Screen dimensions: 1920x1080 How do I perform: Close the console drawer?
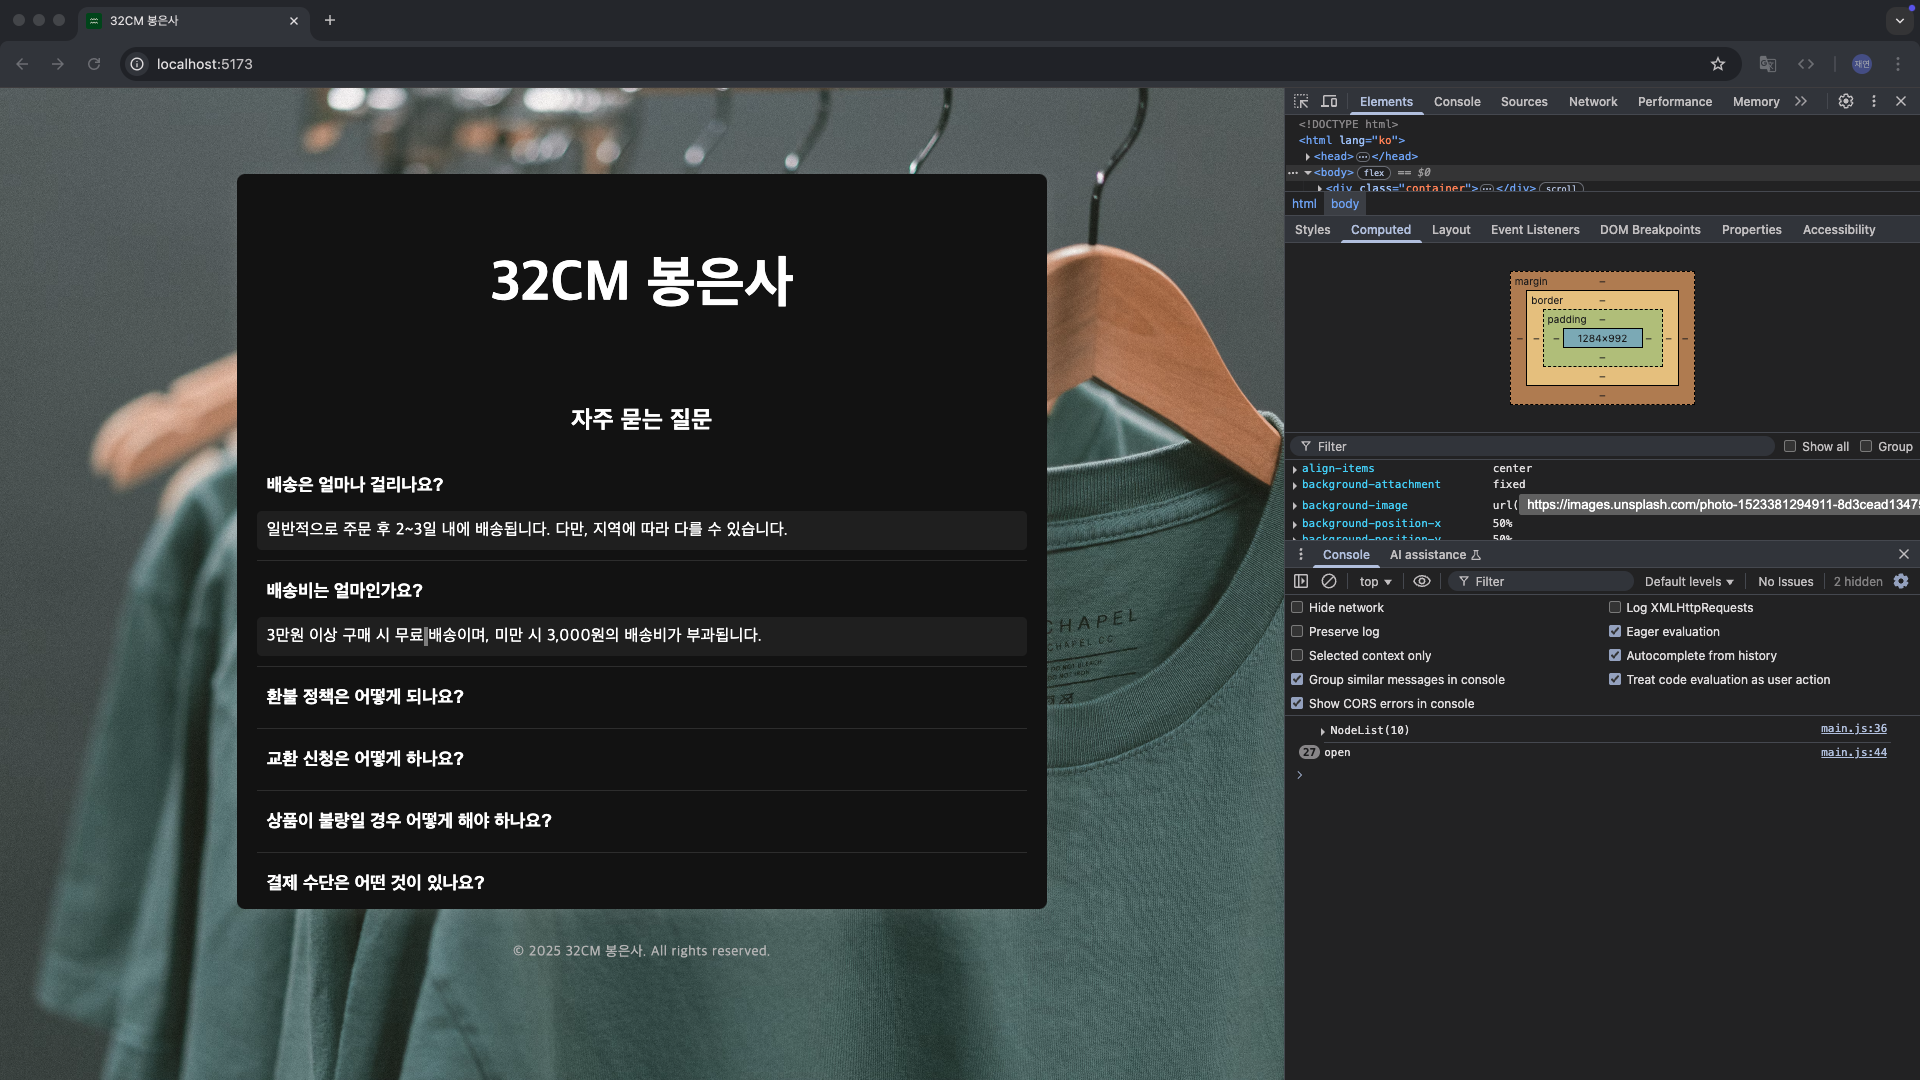tap(1904, 554)
